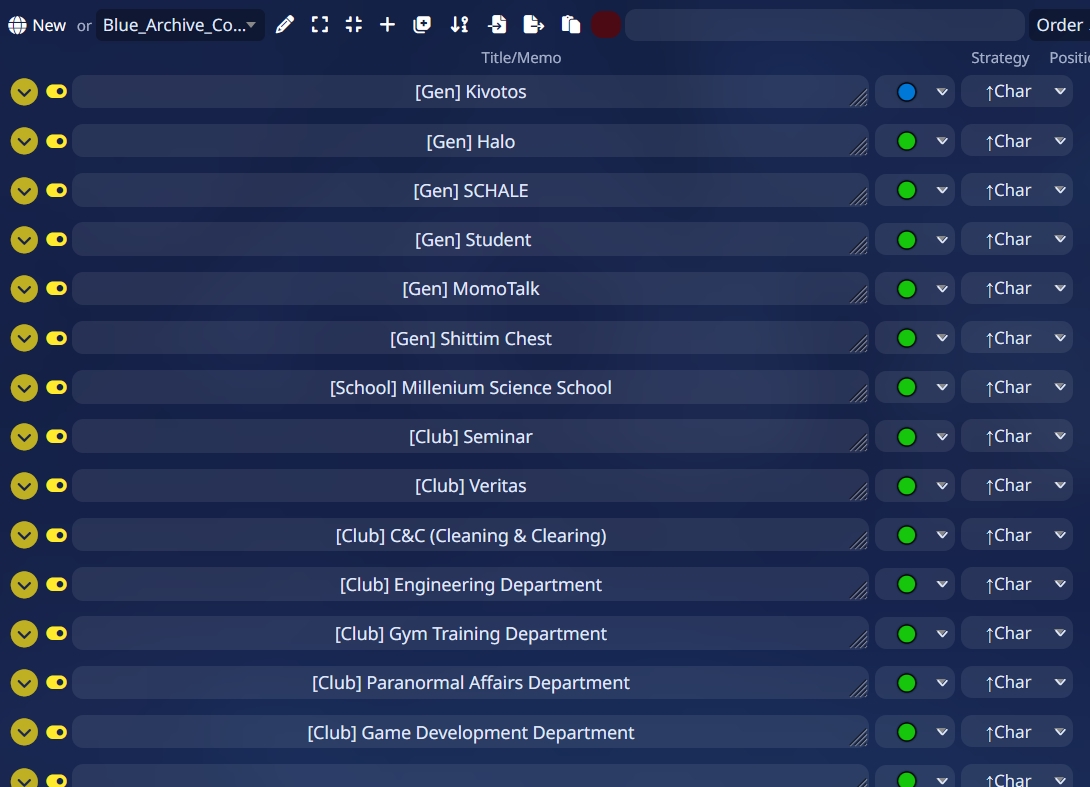Click the Strategy column header

[x=1000, y=58]
